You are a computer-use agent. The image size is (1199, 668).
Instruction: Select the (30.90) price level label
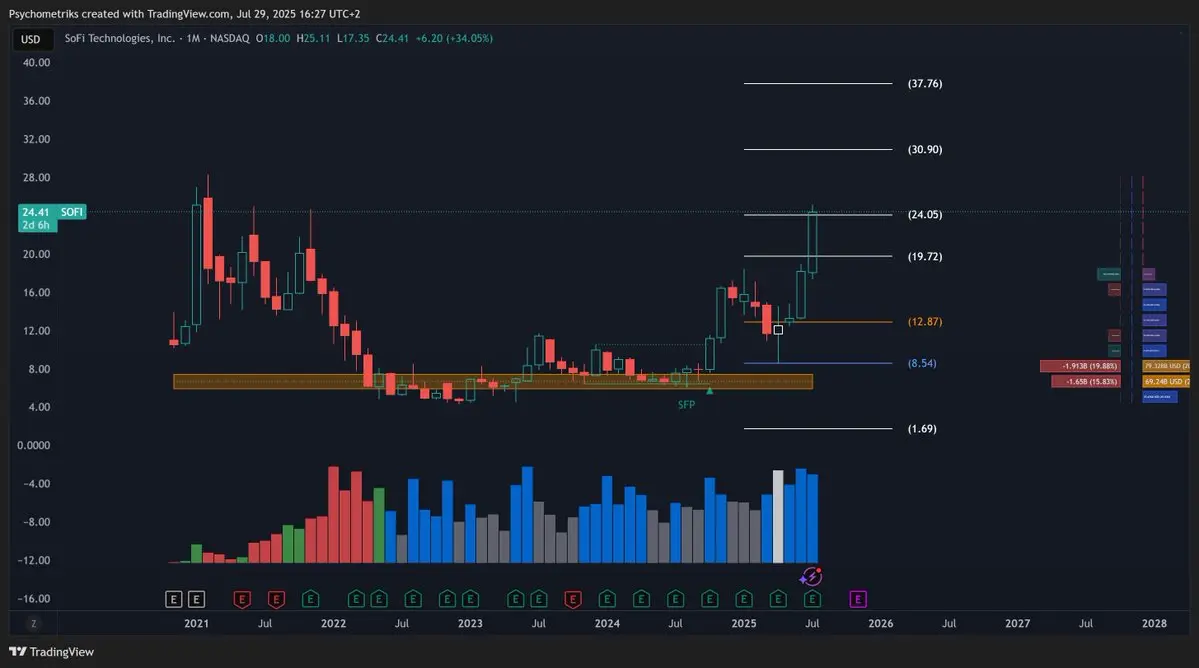[x=924, y=149]
